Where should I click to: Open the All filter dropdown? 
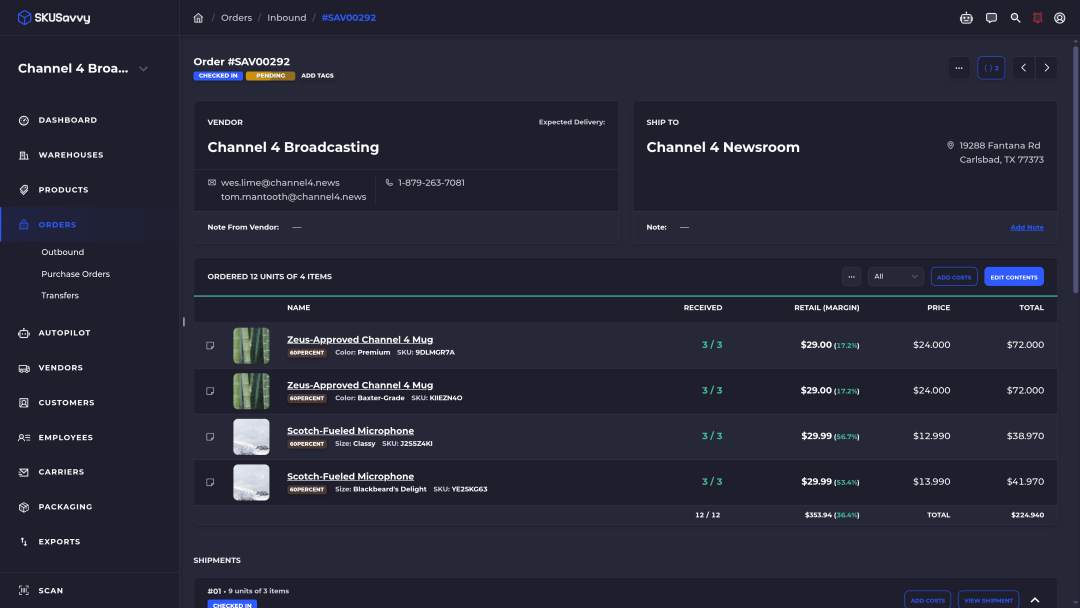pyautogui.click(x=895, y=277)
